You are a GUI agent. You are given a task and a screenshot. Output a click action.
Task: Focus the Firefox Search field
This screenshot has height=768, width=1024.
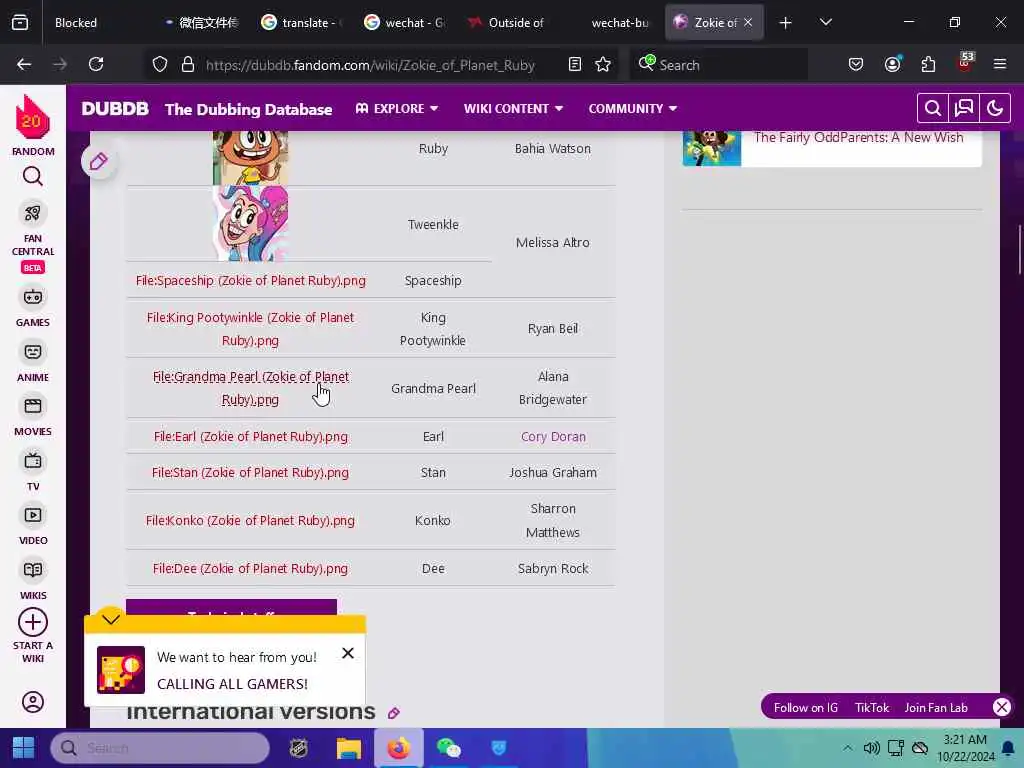(x=719, y=64)
